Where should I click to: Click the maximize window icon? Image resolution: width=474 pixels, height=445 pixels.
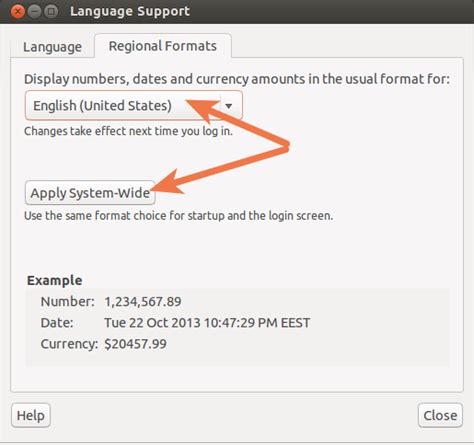51,12
